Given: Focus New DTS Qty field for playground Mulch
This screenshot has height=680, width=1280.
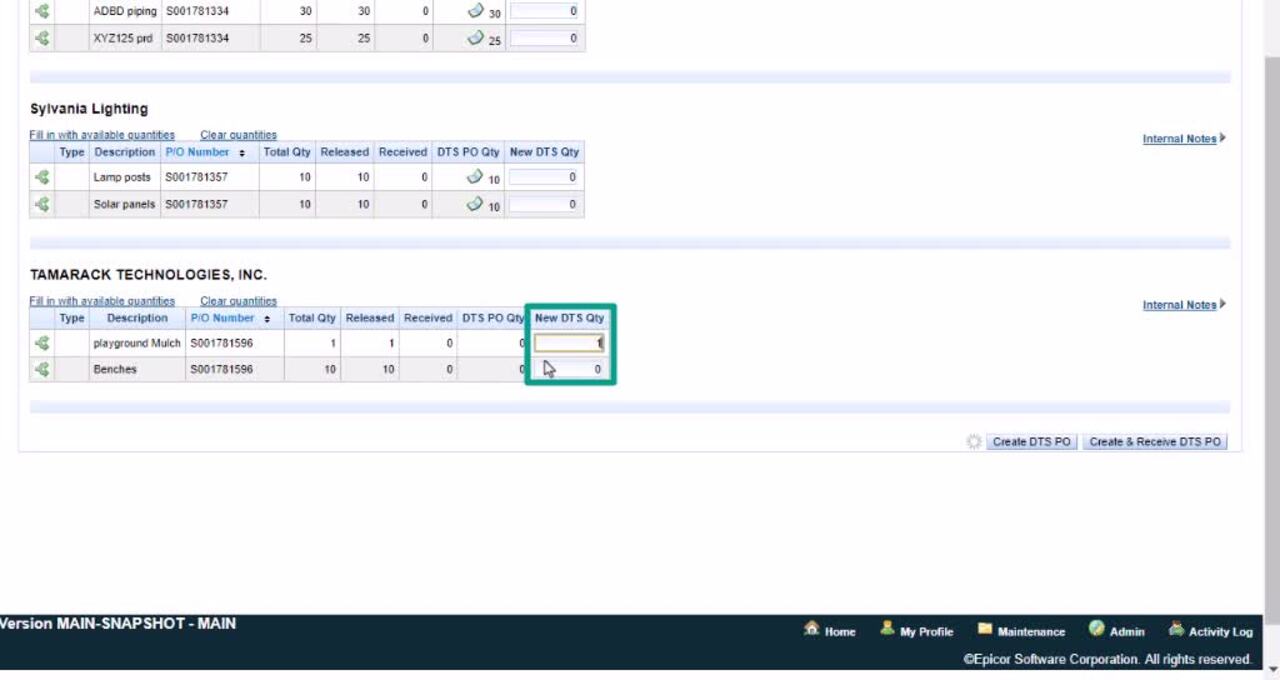Looking at the screenshot, I should 569,343.
